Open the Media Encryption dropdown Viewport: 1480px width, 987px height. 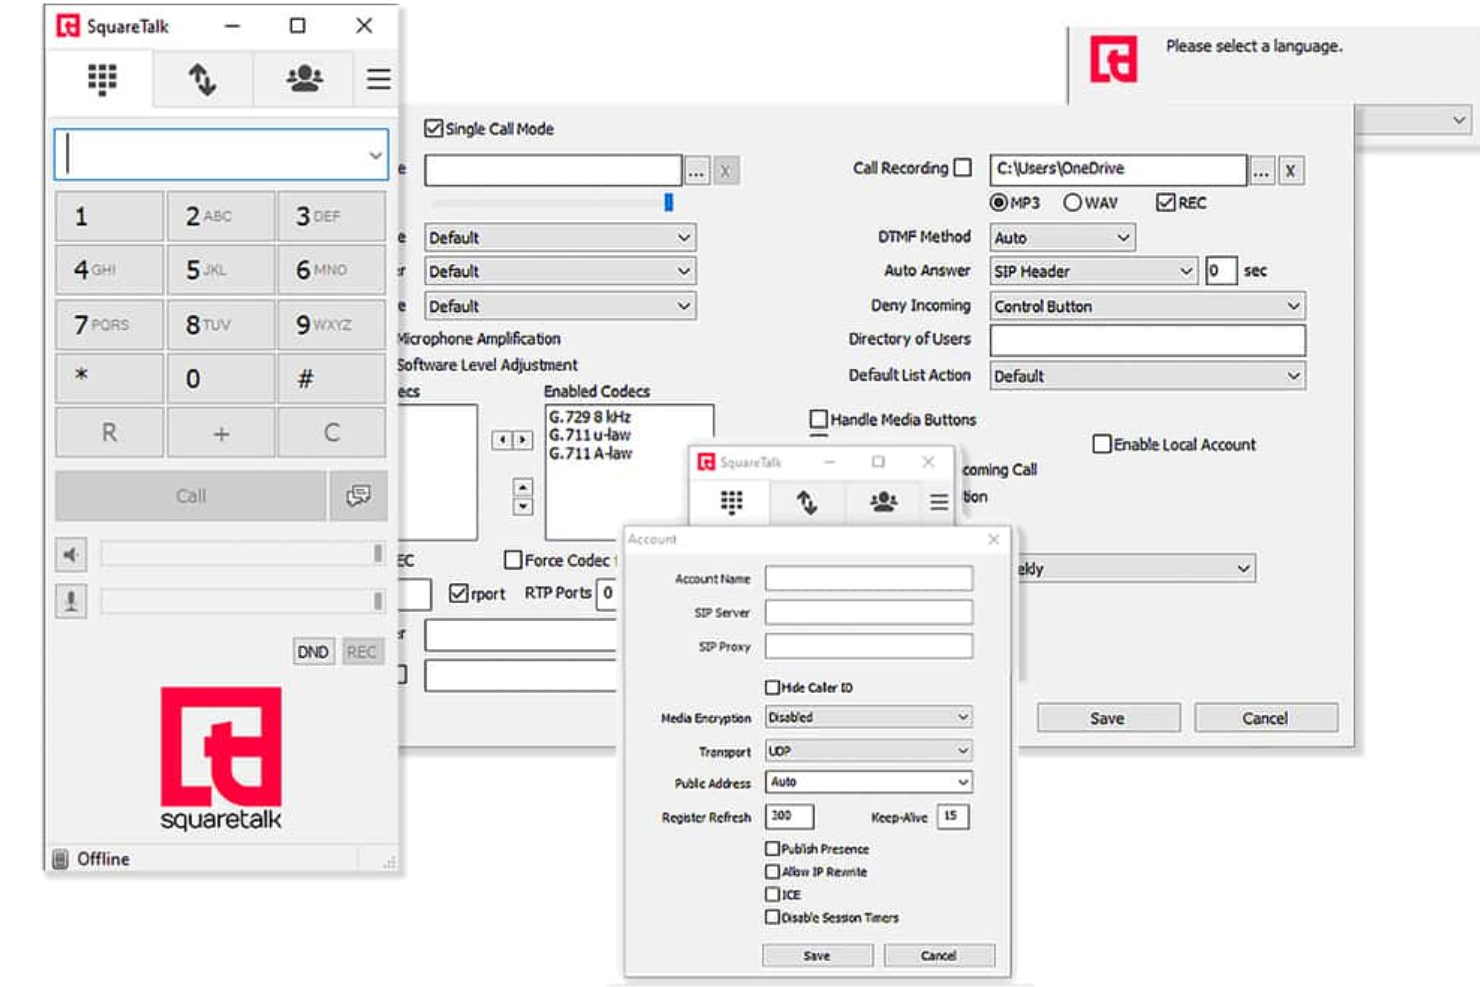pos(869,717)
